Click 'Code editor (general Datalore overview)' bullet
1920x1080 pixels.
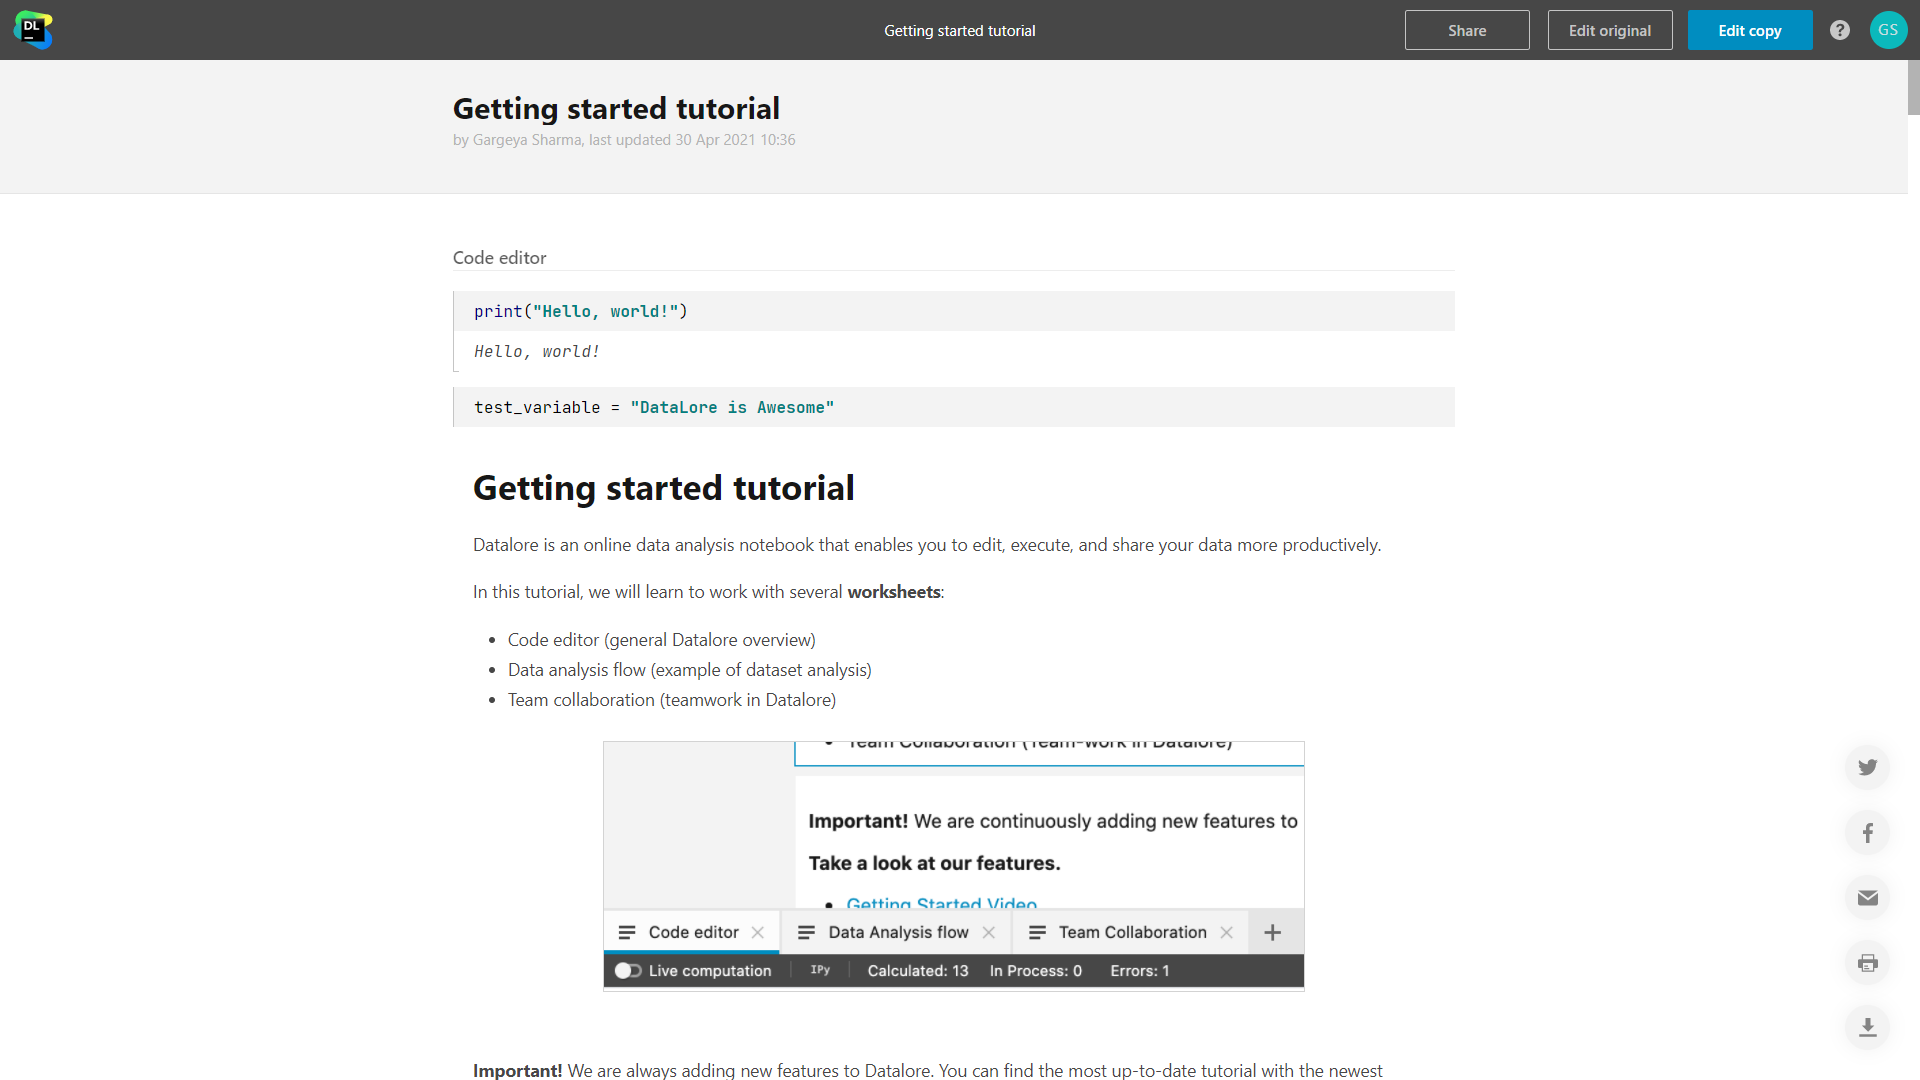662,640
